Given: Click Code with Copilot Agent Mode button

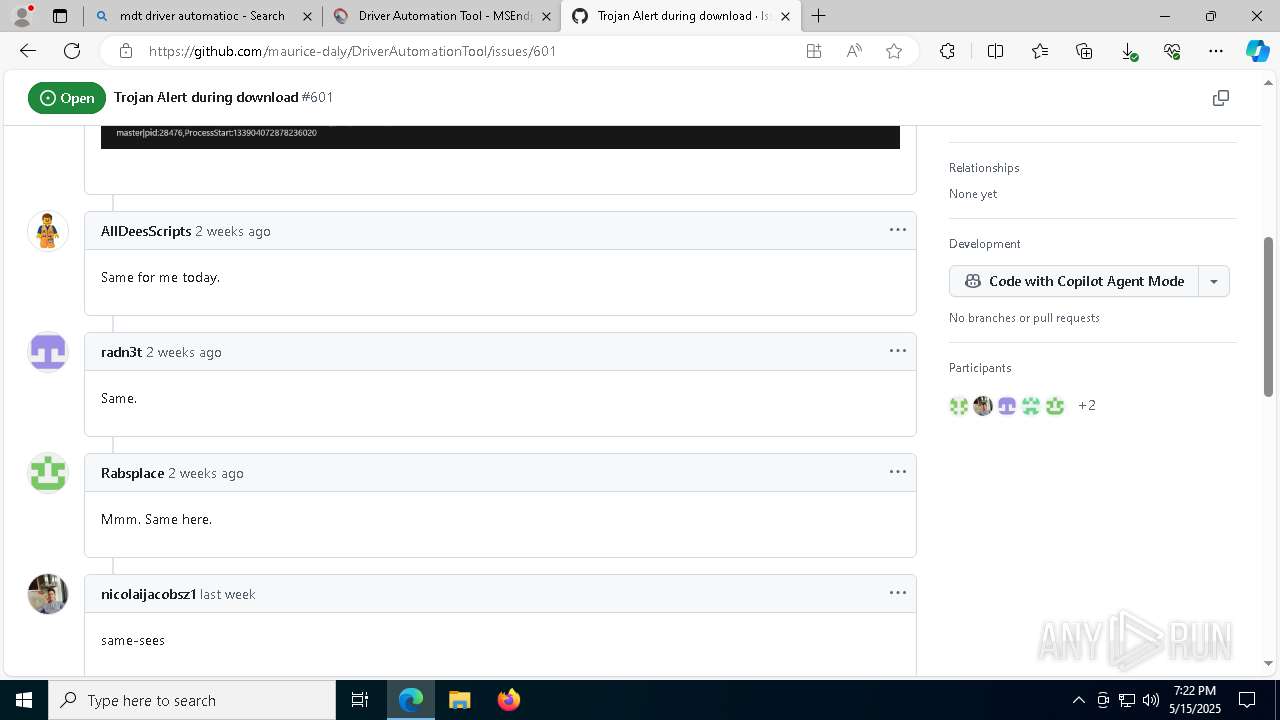Looking at the screenshot, I should (1074, 281).
